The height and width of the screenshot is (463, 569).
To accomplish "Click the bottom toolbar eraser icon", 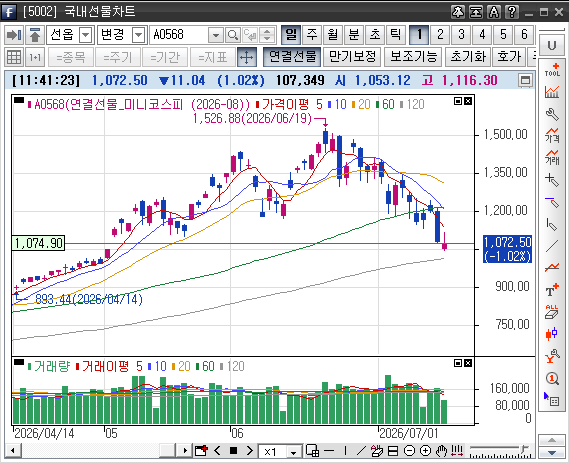I will pyautogui.click(x=377, y=451).
